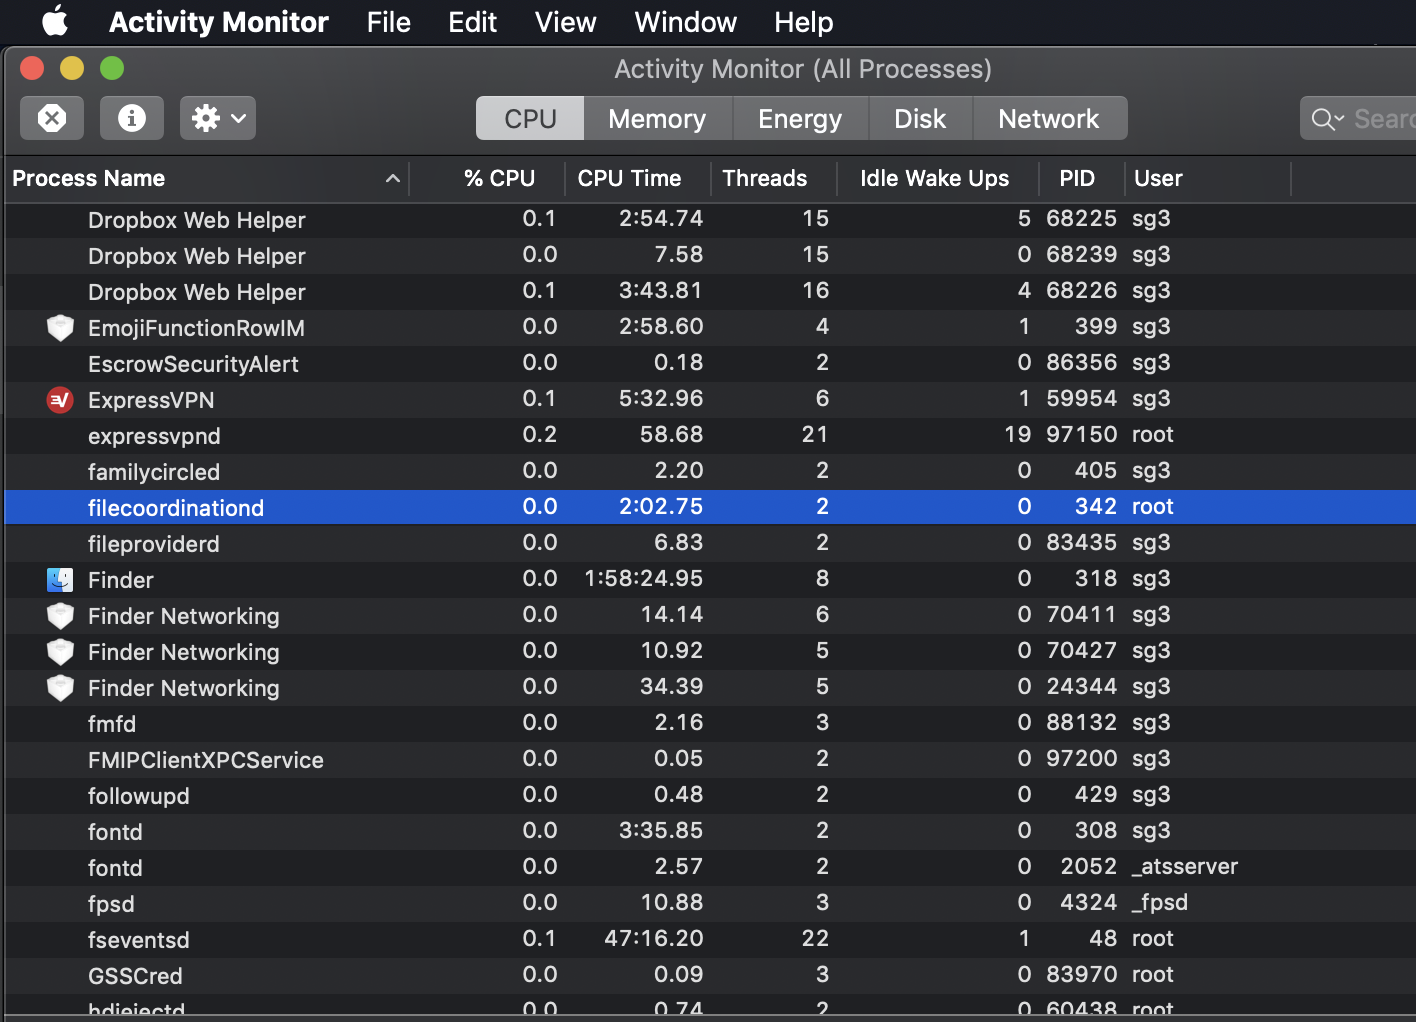This screenshot has height=1022, width=1416.
Task: Close the Activity Monitor window
Action: [32, 68]
